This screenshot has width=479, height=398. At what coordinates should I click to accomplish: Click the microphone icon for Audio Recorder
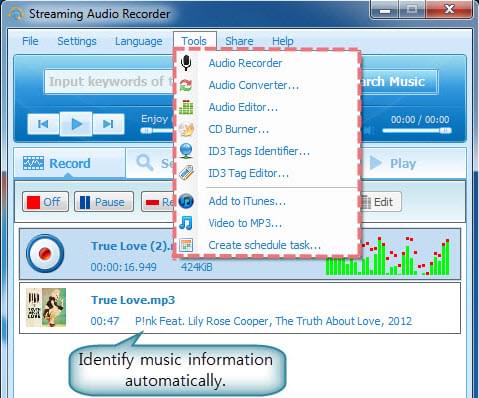(x=186, y=63)
